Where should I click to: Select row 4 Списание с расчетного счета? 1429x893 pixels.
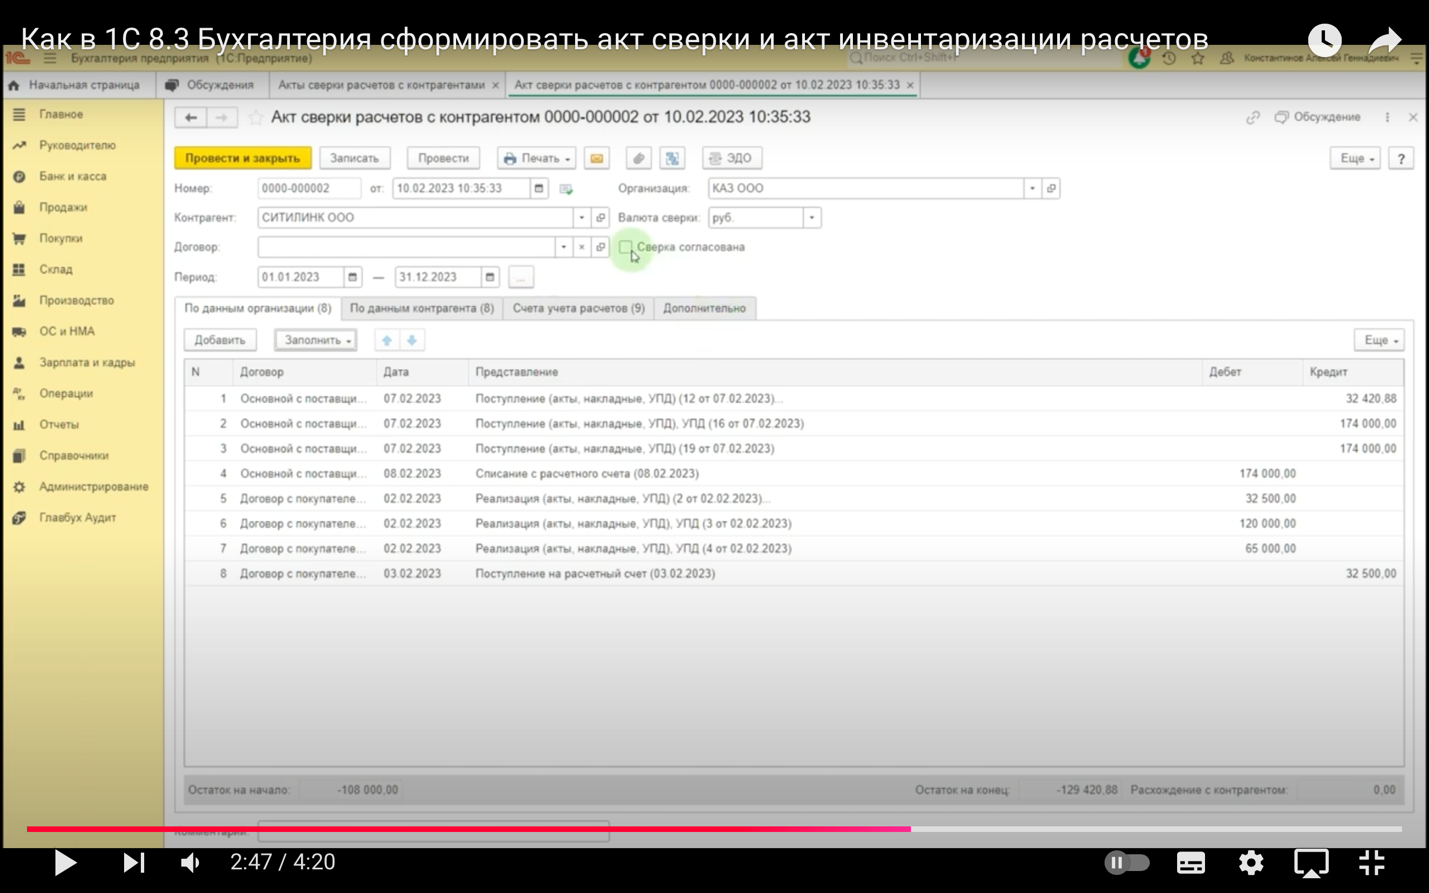pos(794,473)
